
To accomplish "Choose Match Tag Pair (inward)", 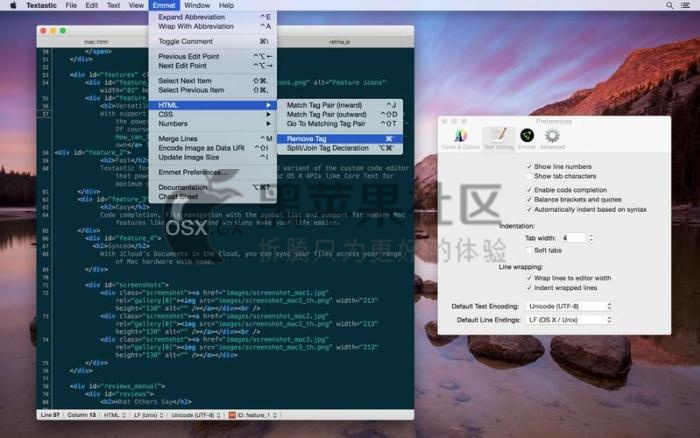I will click(x=340, y=105).
